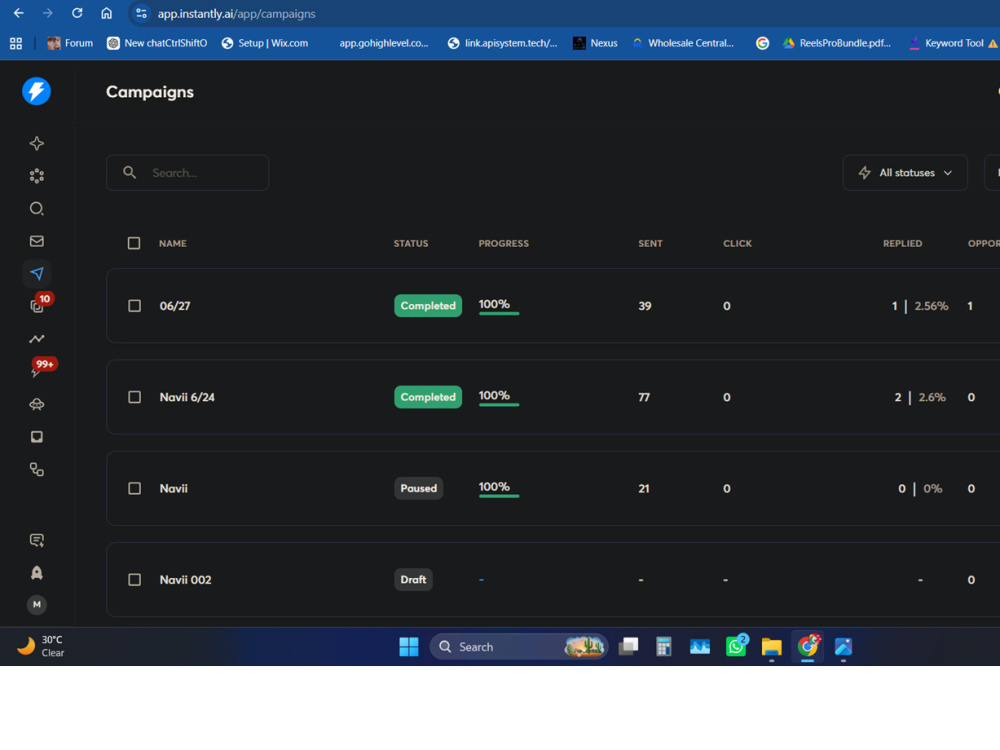Tick the checkbox for the Navii campaign

(x=135, y=489)
